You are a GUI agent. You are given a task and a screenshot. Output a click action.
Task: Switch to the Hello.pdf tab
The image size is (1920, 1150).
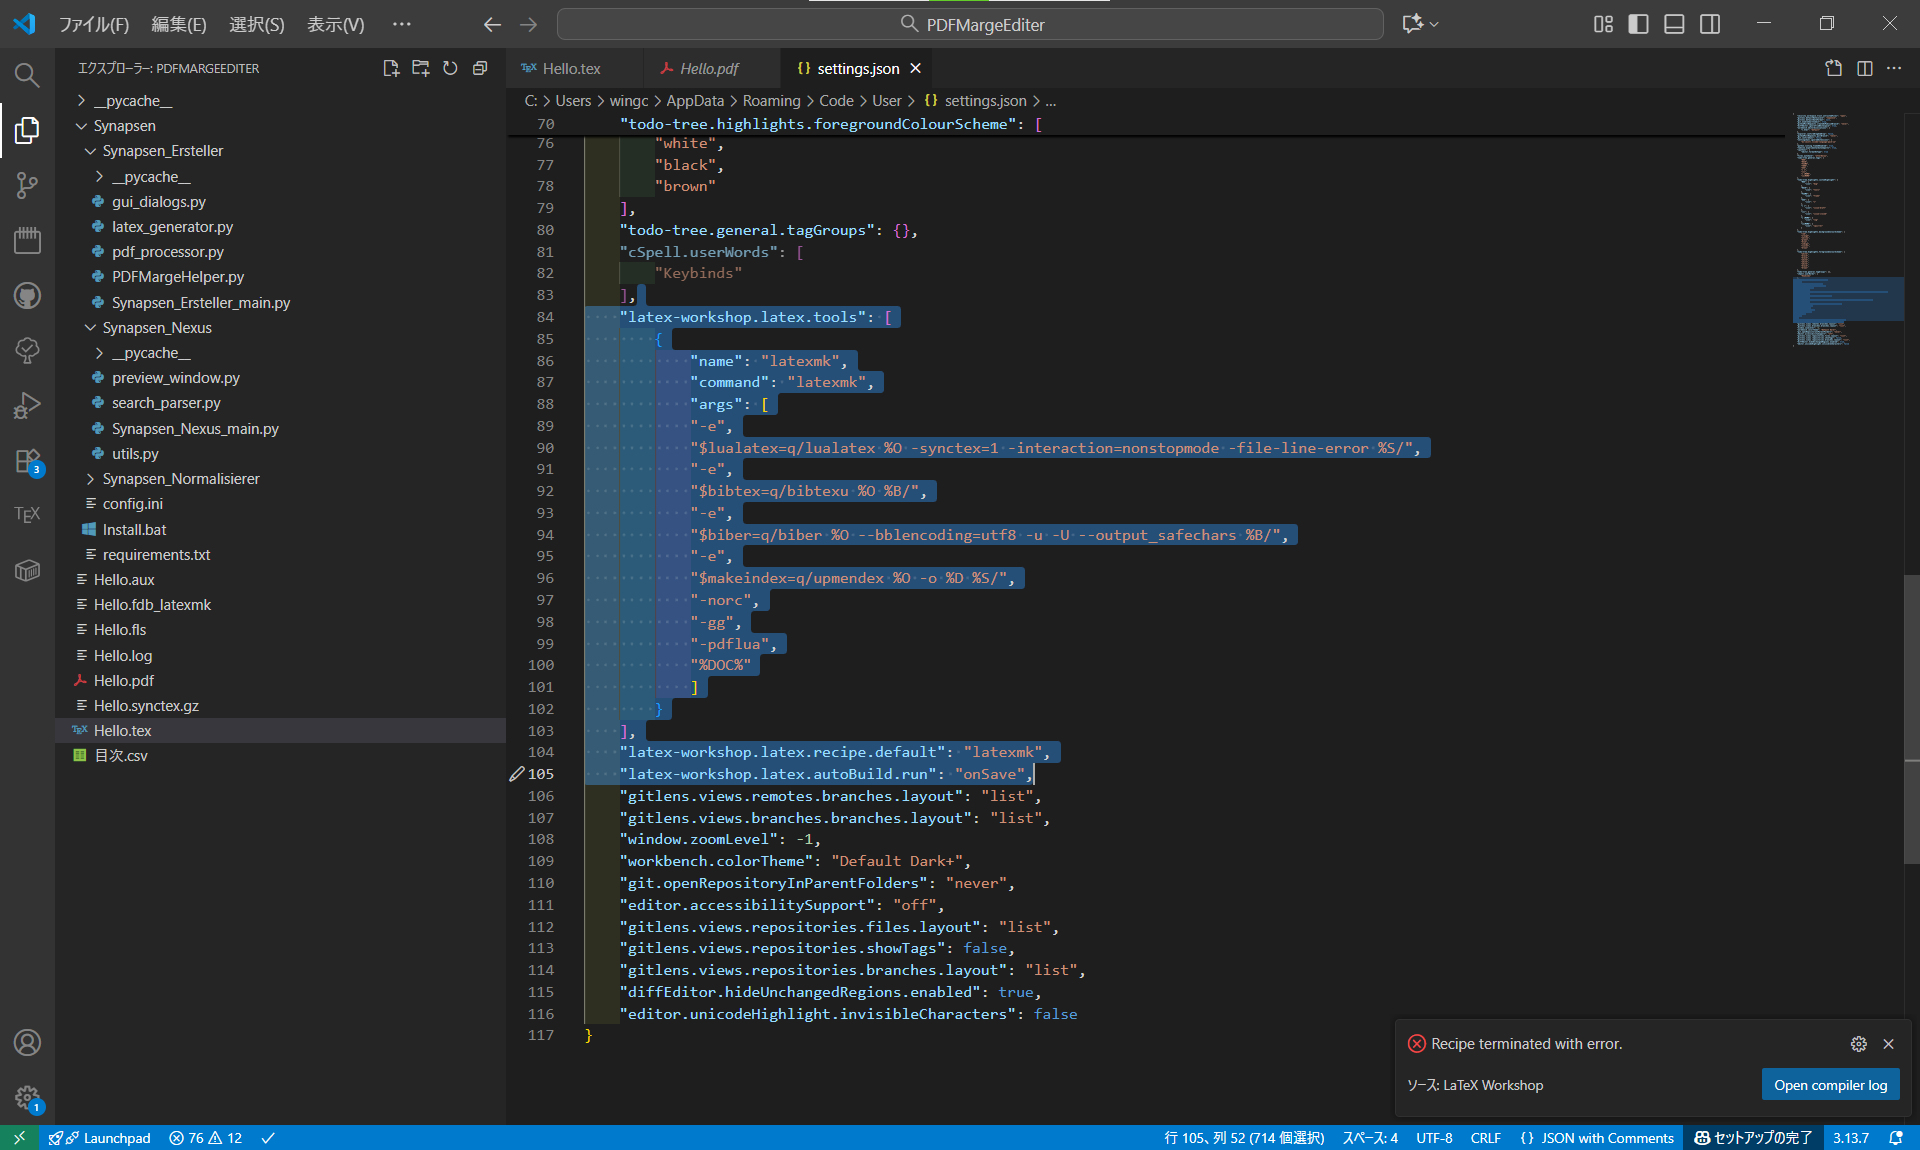[x=708, y=68]
